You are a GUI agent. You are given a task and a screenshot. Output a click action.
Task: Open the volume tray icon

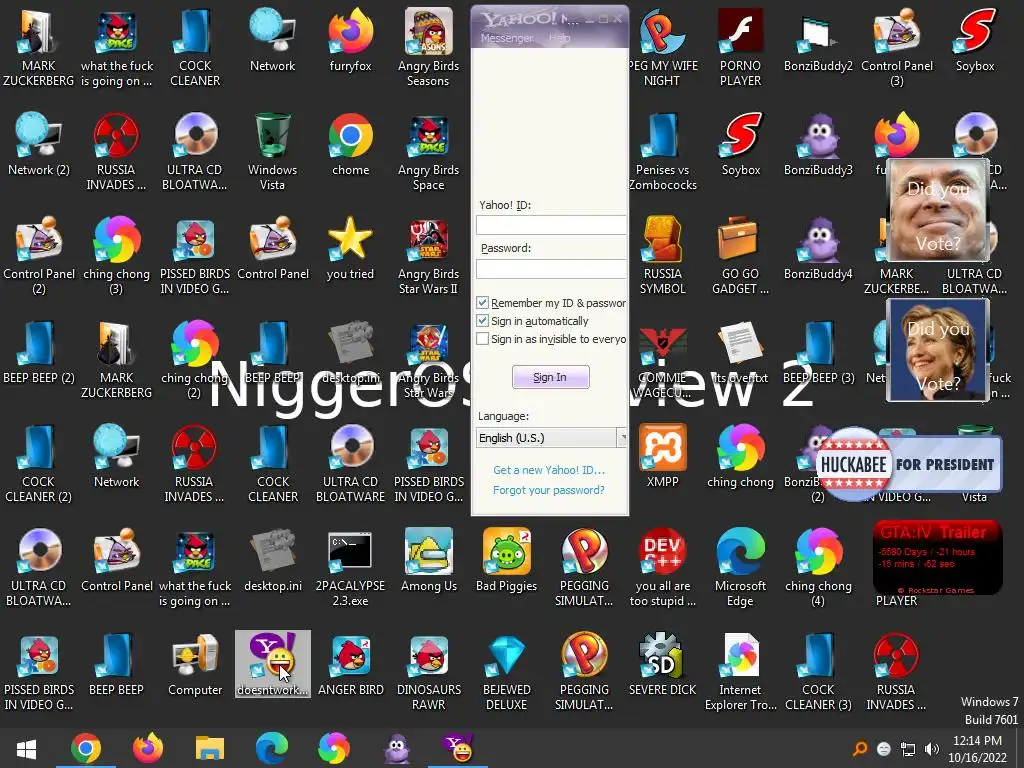click(932, 749)
